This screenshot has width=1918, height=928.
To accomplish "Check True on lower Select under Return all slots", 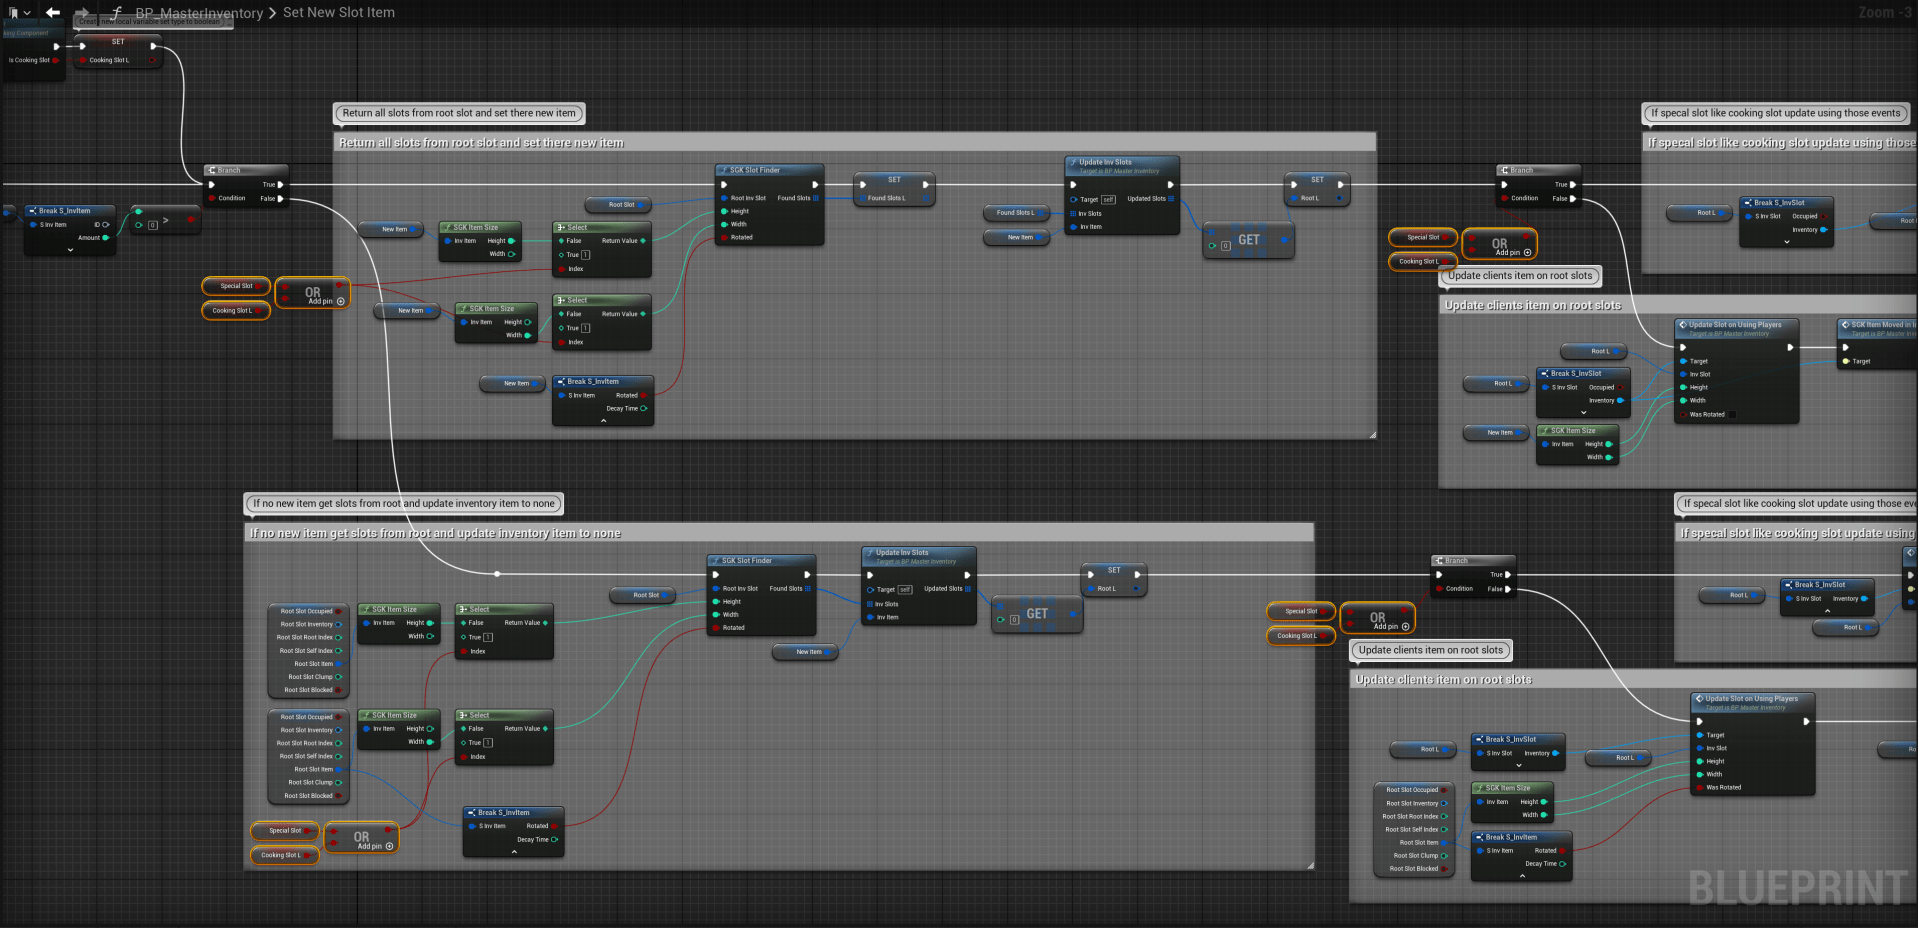I will point(586,328).
